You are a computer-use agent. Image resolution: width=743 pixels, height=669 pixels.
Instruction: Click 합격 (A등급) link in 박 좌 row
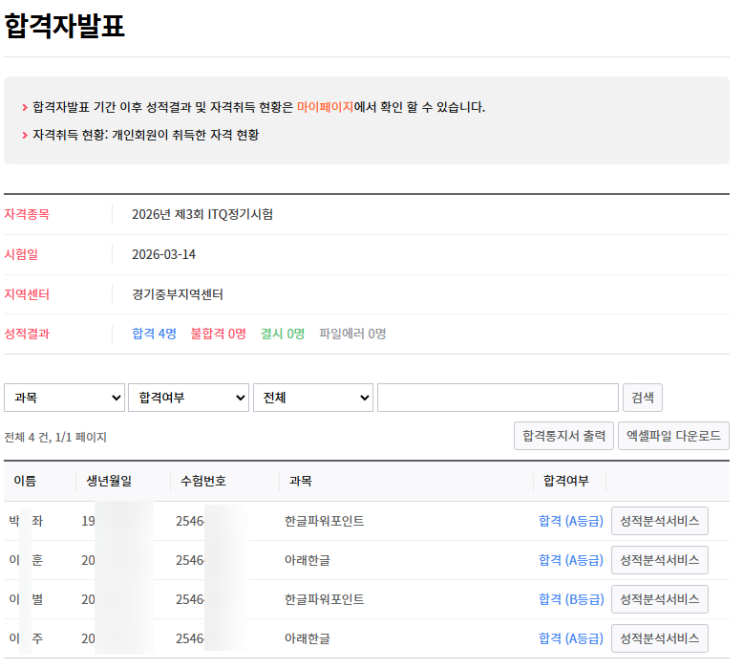[570, 521]
